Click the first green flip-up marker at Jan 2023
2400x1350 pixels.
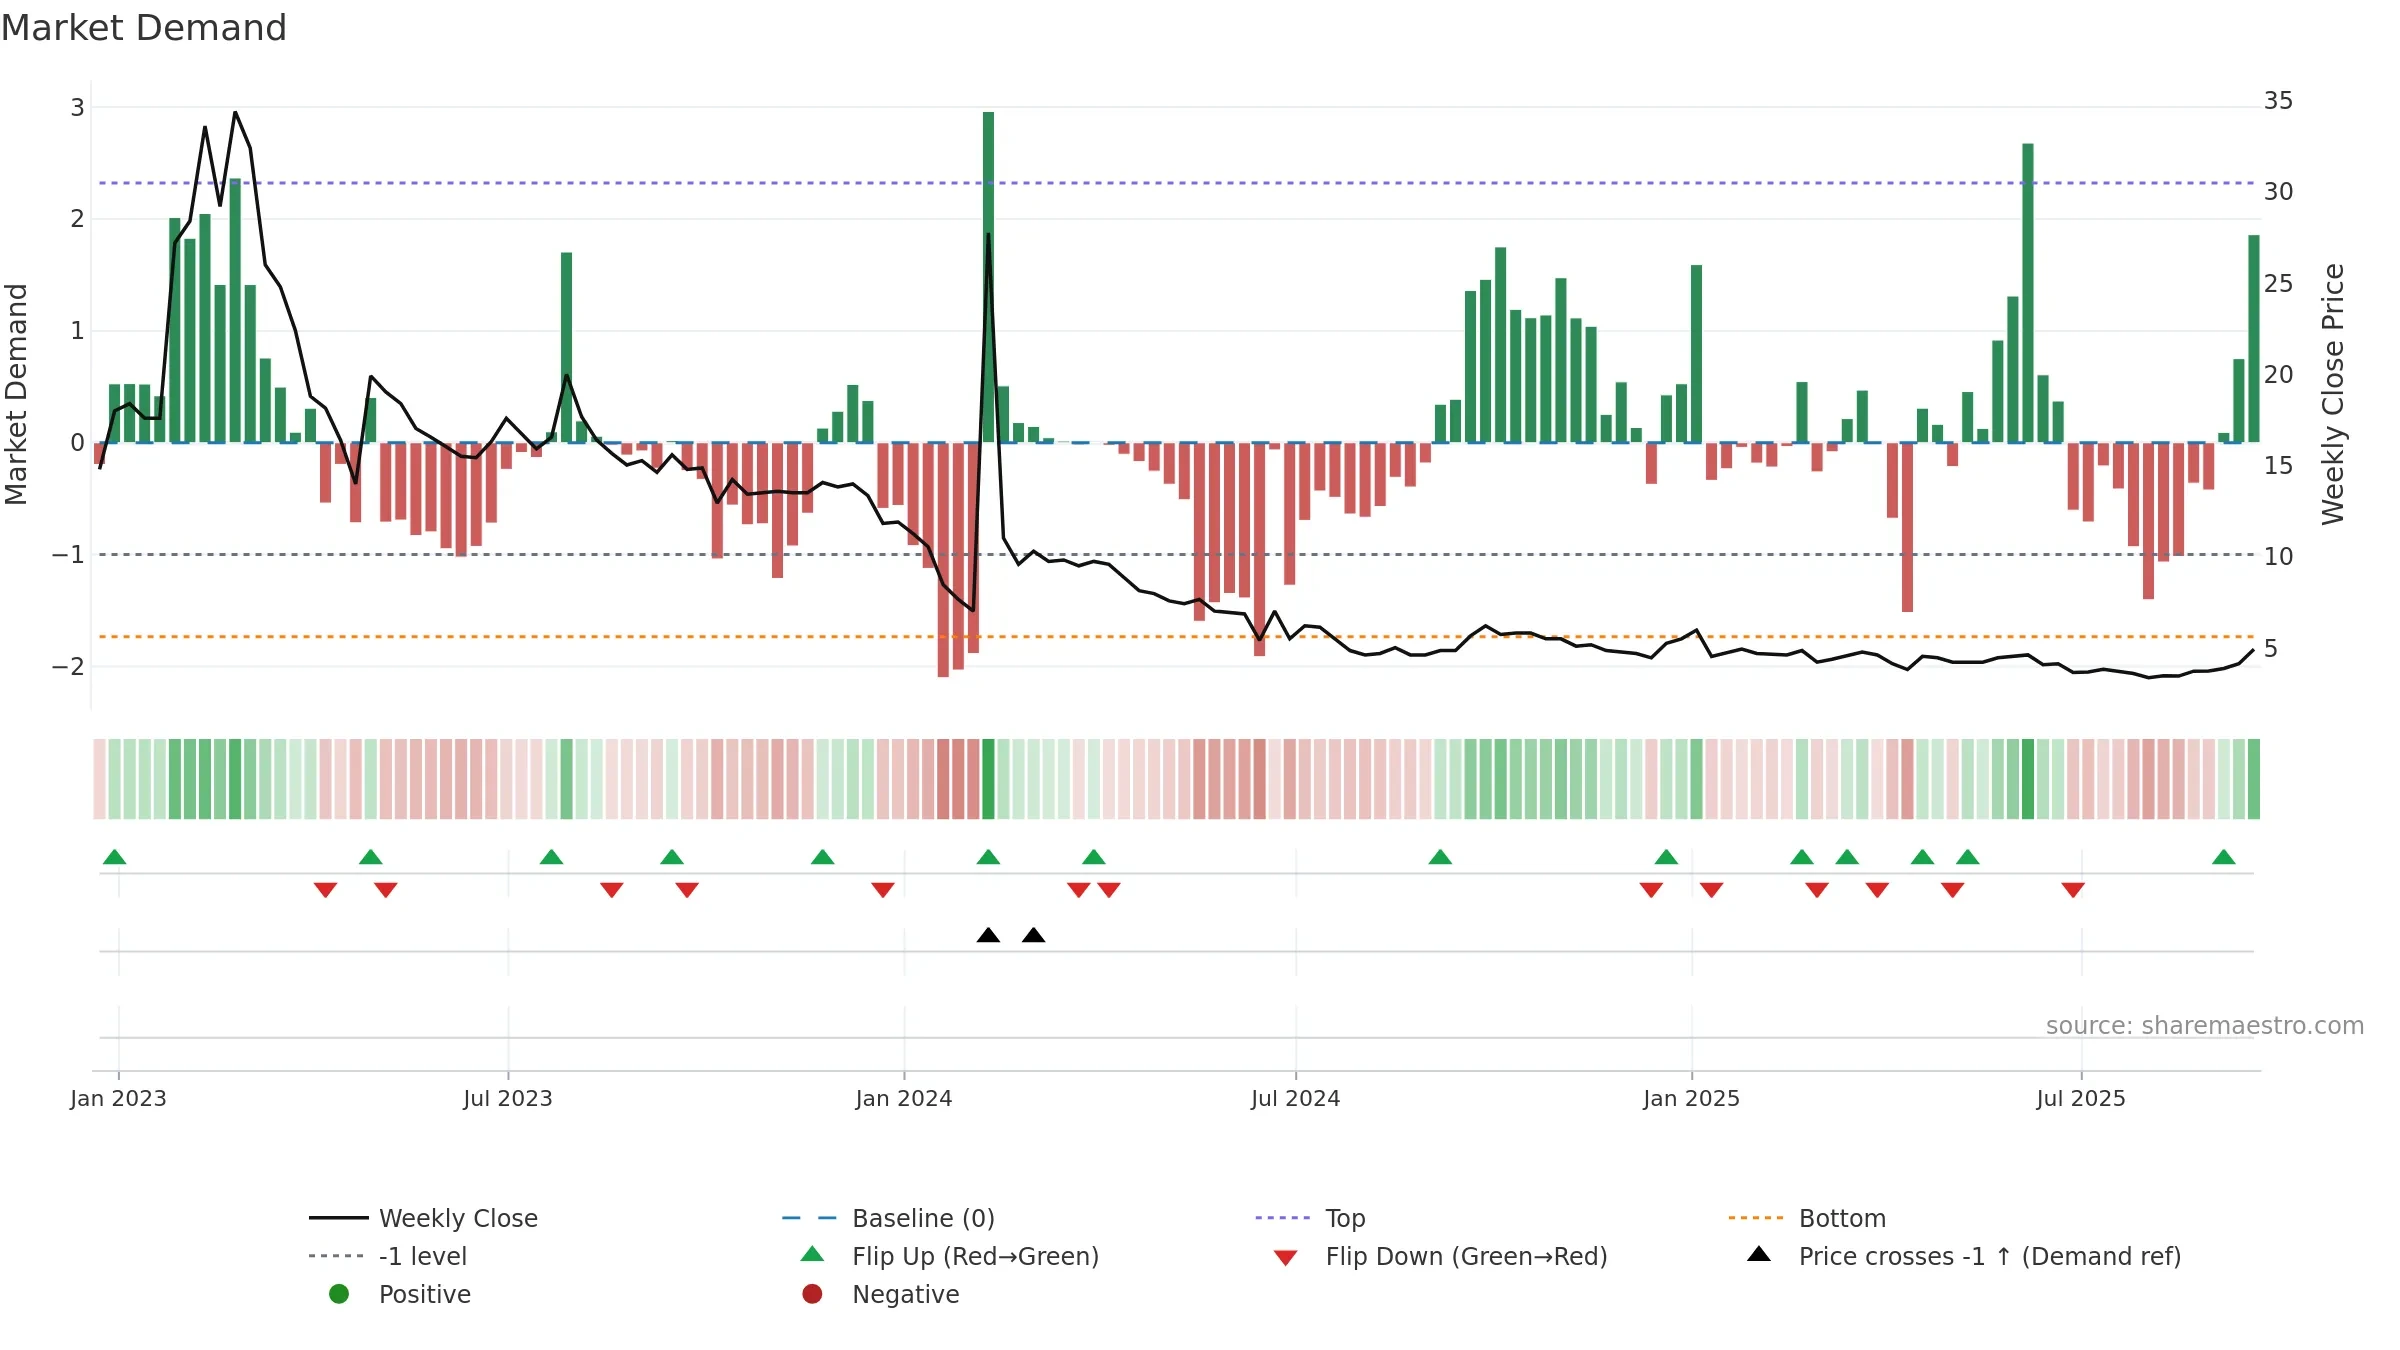click(x=115, y=857)
